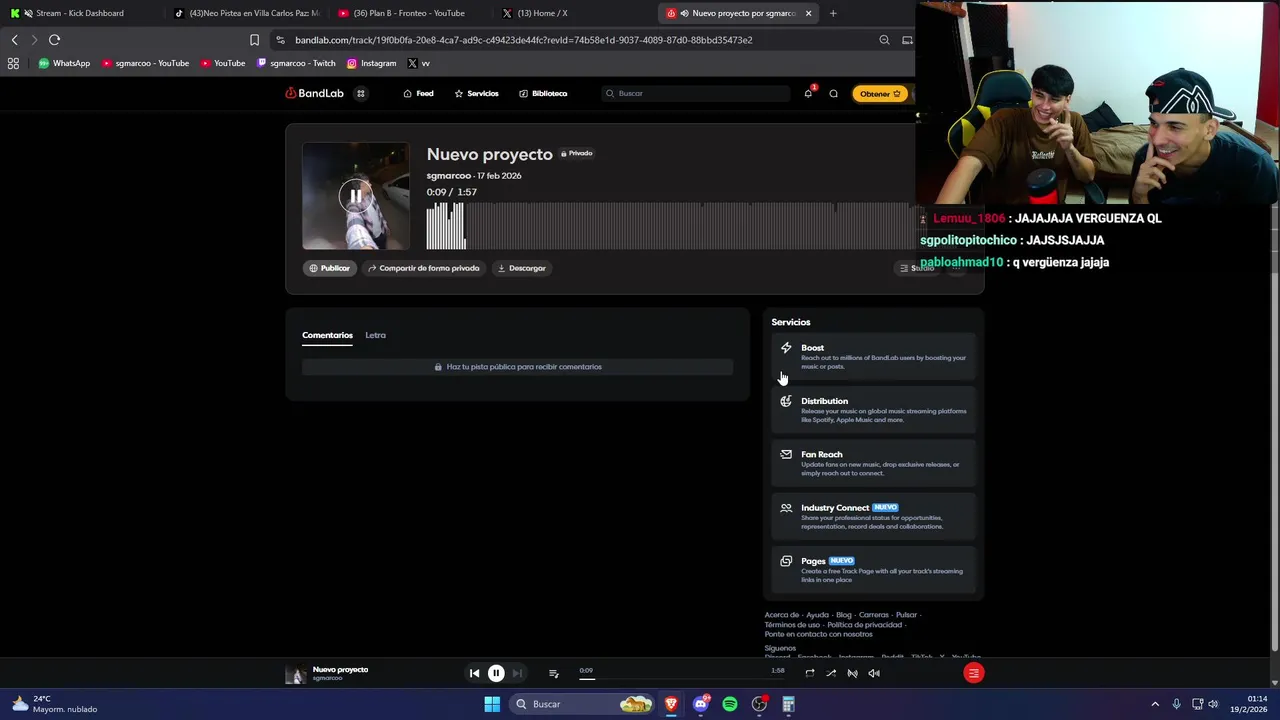Open the Servicios menu
The image size is (1280, 720).
click(x=476, y=93)
